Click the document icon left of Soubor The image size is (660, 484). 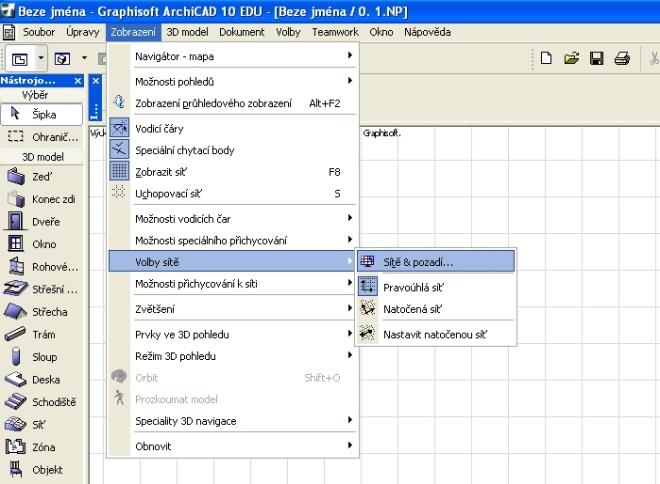pyautogui.click(x=8, y=32)
